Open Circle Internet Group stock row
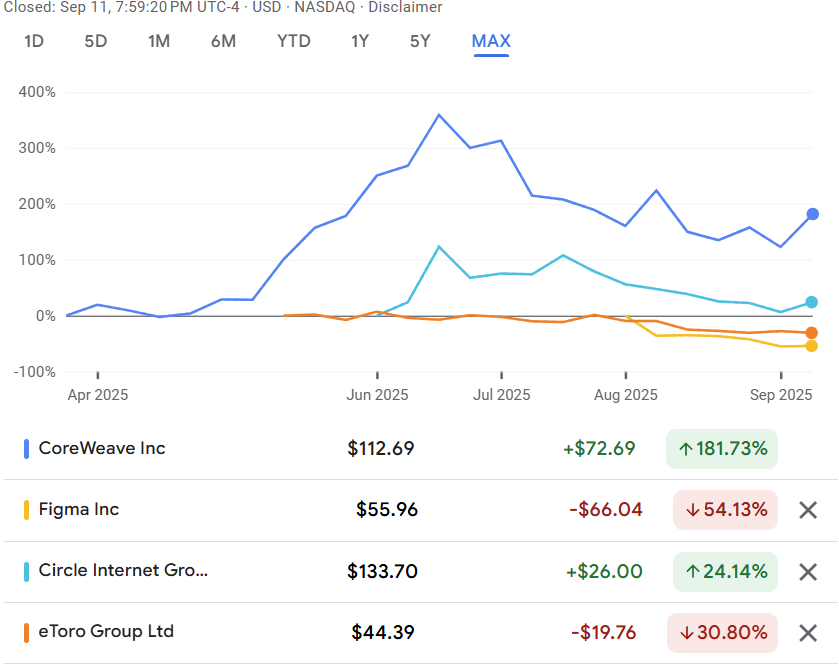The width and height of the screenshot is (839, 664). [421, 571]
